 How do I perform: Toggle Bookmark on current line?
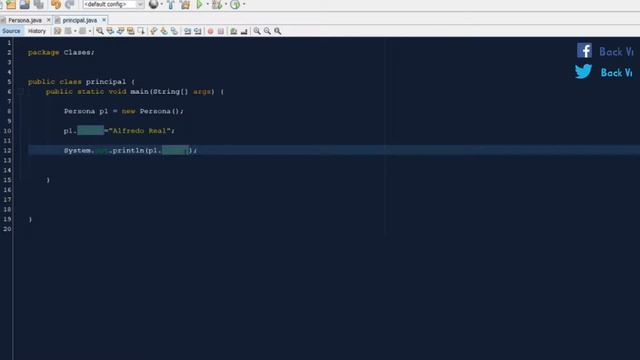(x=174, y=31)
